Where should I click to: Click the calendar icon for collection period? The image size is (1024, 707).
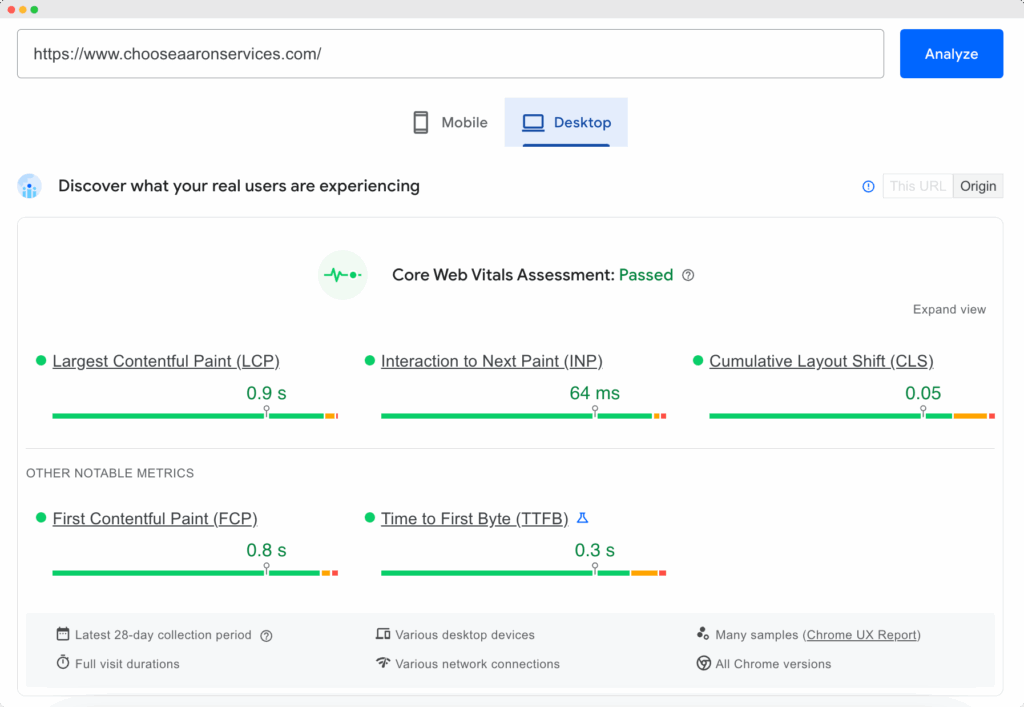click(63, 635)
